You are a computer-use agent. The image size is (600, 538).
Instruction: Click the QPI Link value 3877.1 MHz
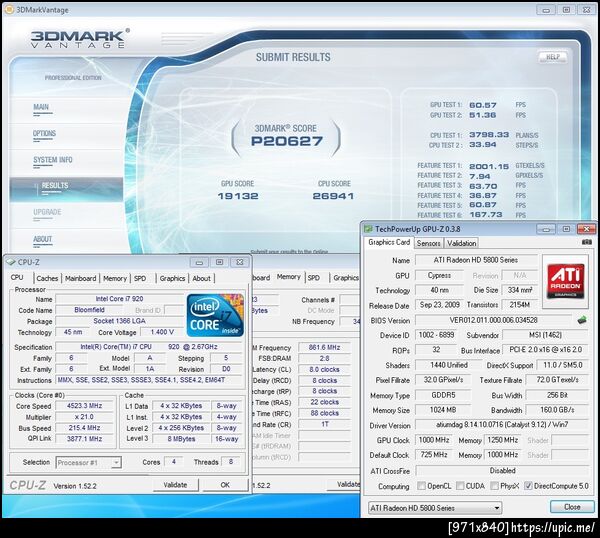pyautogui.click(x=85, y=439)
